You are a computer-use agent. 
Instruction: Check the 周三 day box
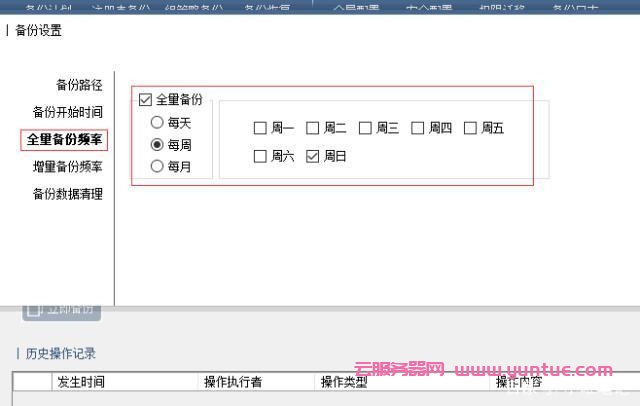click(x=365, y=128)
